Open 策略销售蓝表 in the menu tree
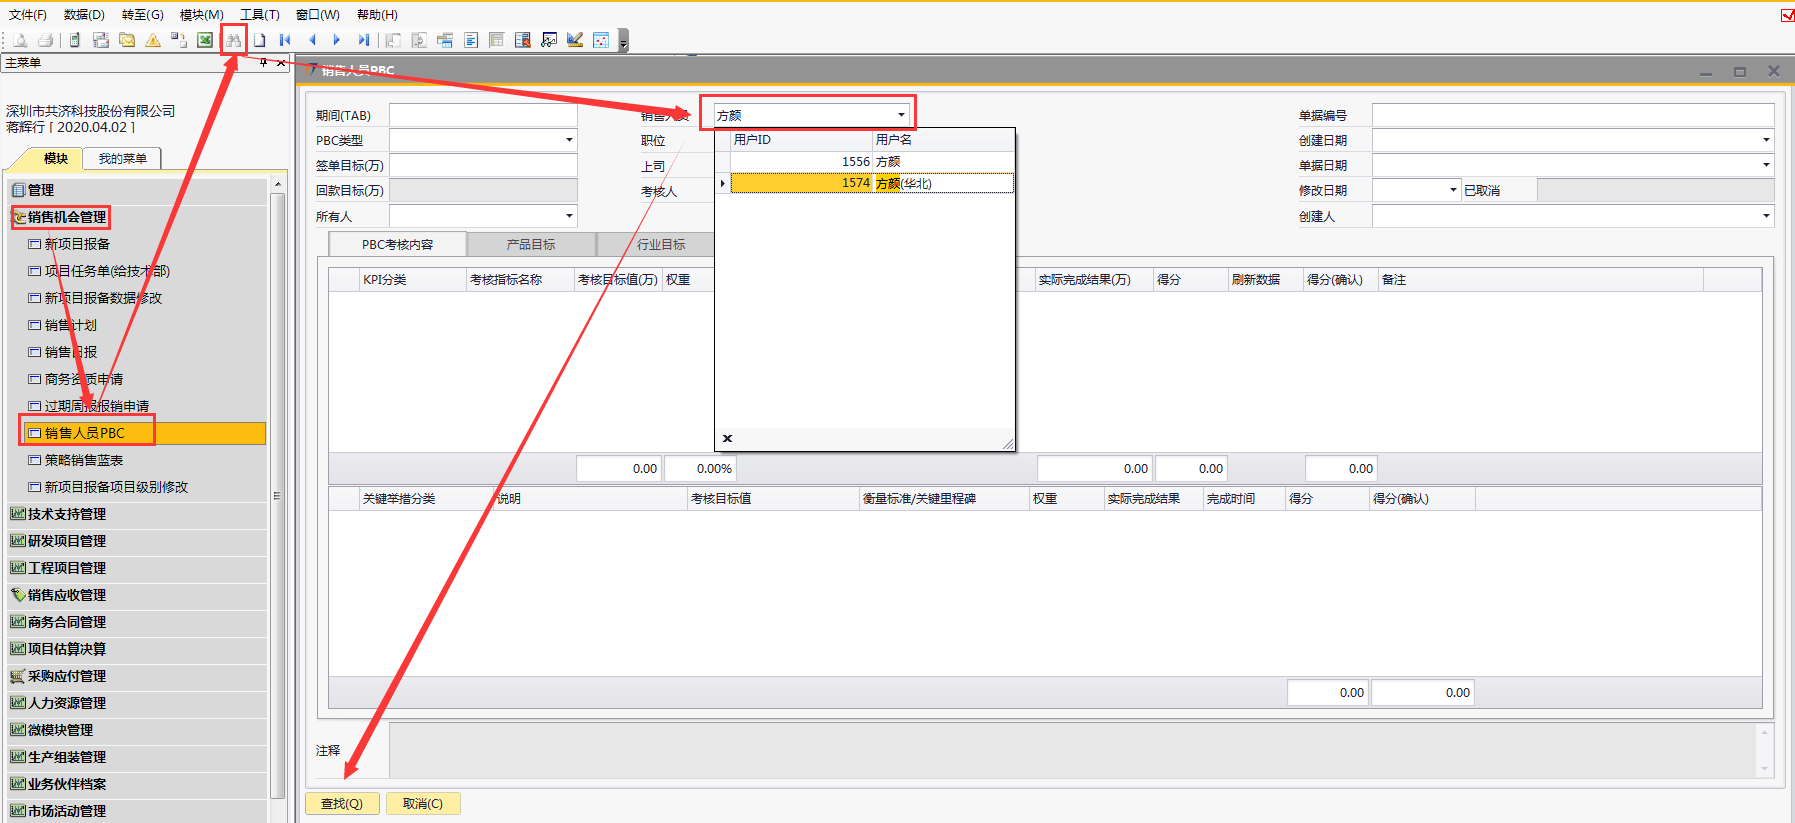Image resolution: width=1795 pixels, height=823 pixels. (x=84, y=460)
